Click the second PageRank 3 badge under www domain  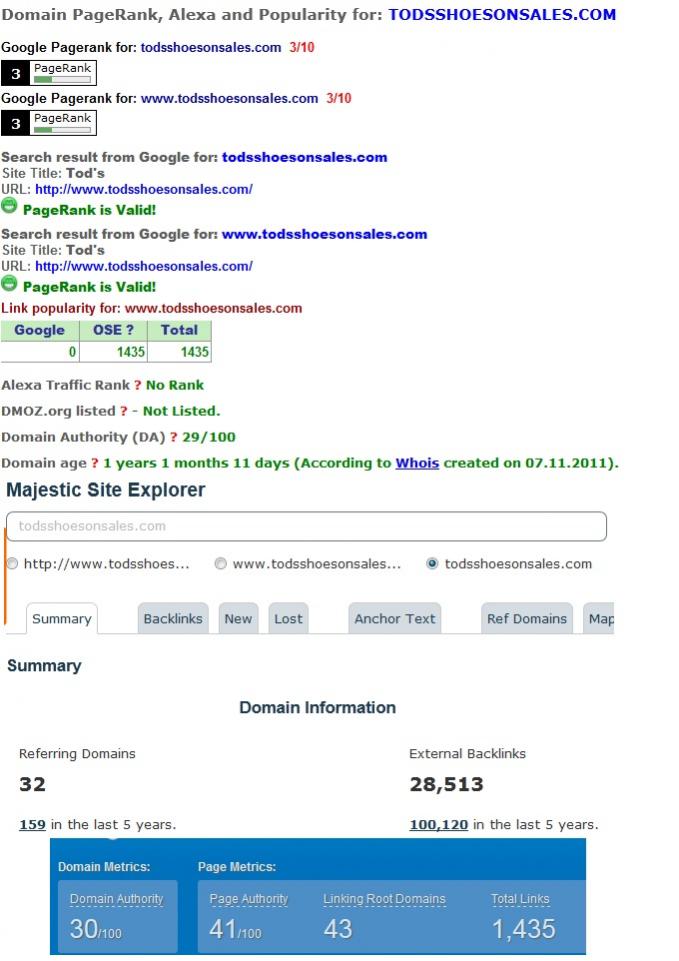point(48,123)
